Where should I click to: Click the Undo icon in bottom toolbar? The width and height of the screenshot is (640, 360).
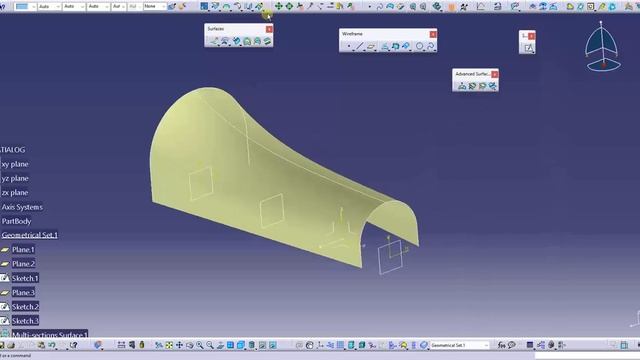tap(52, 345)
